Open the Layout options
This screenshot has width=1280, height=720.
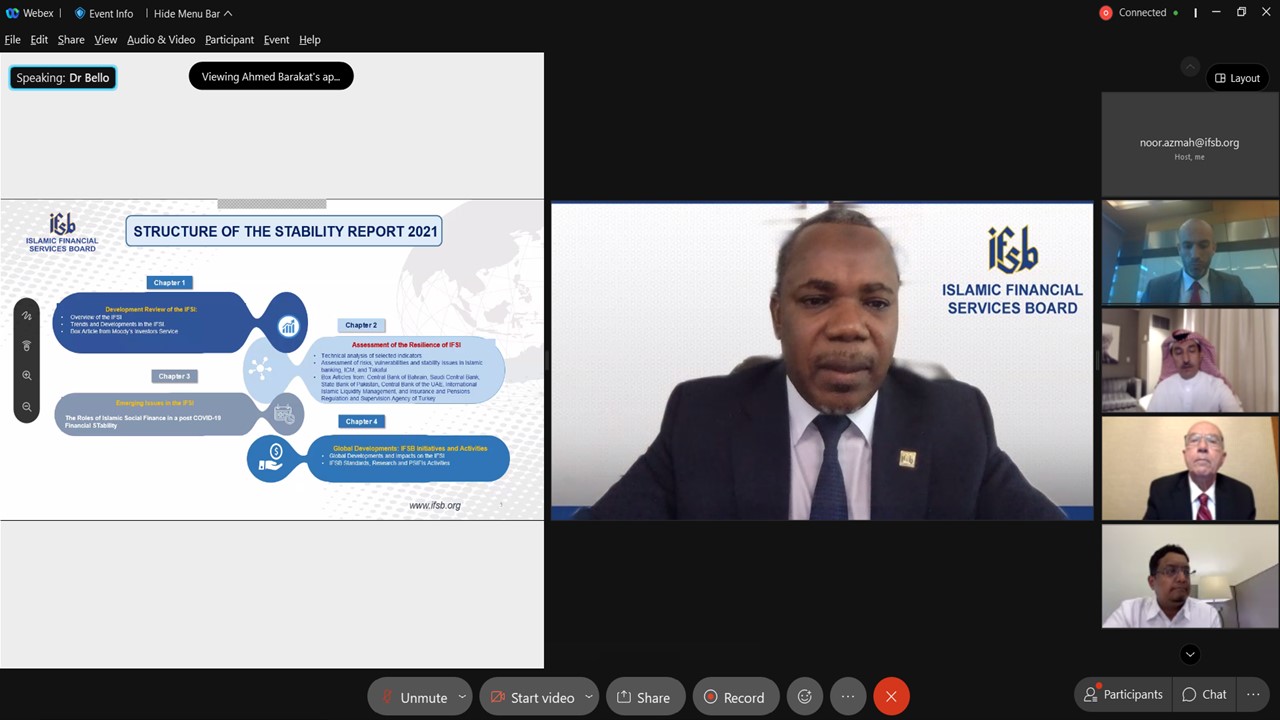point(1238,78)
